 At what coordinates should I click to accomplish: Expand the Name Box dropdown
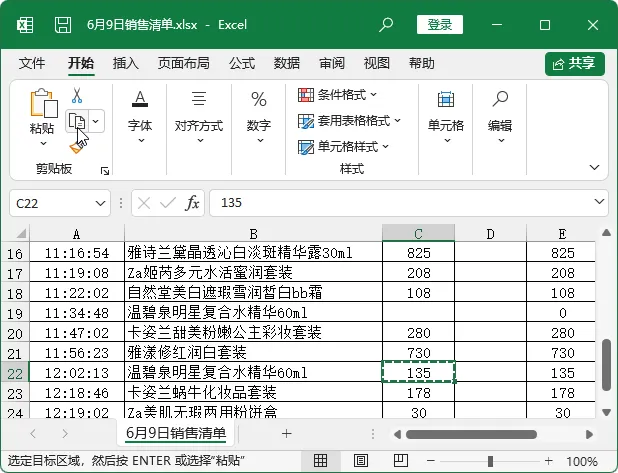tap(100, 203)
